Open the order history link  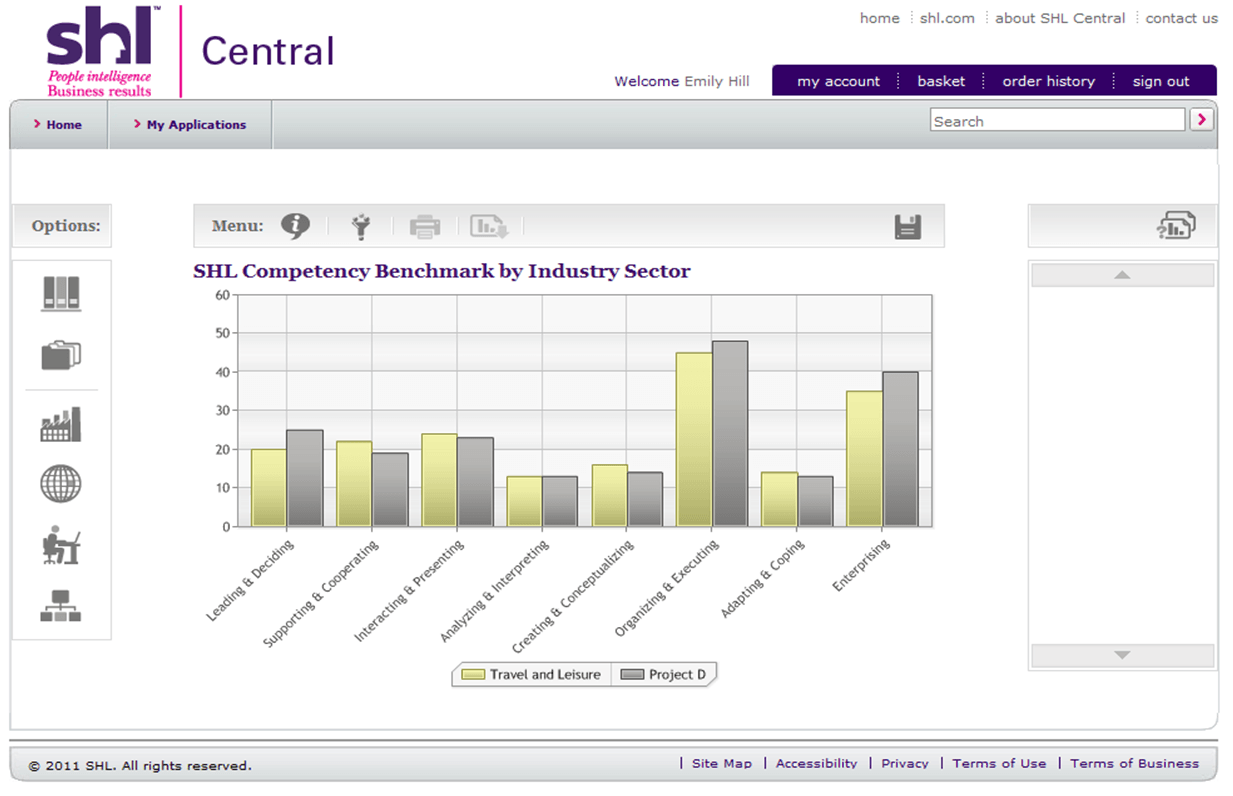click(x=1048, y=82)
